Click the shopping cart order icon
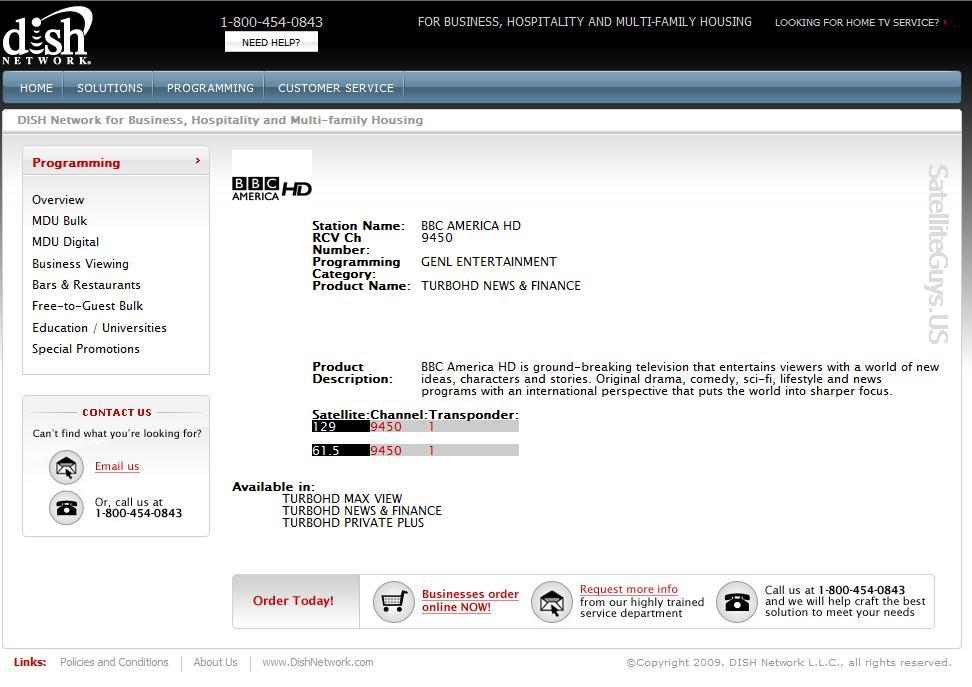972x687 pixels. click(394, 601)
